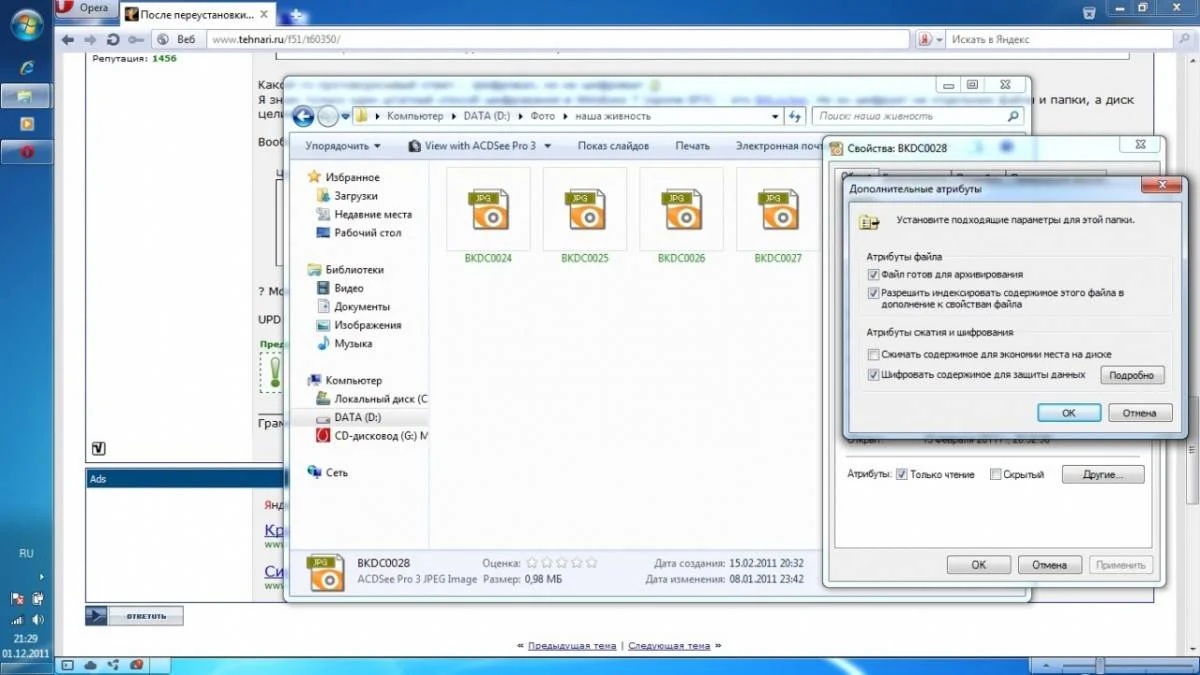Click Explorer's blue back arrow
1200x675 pixels.
(x=303, y=116)
